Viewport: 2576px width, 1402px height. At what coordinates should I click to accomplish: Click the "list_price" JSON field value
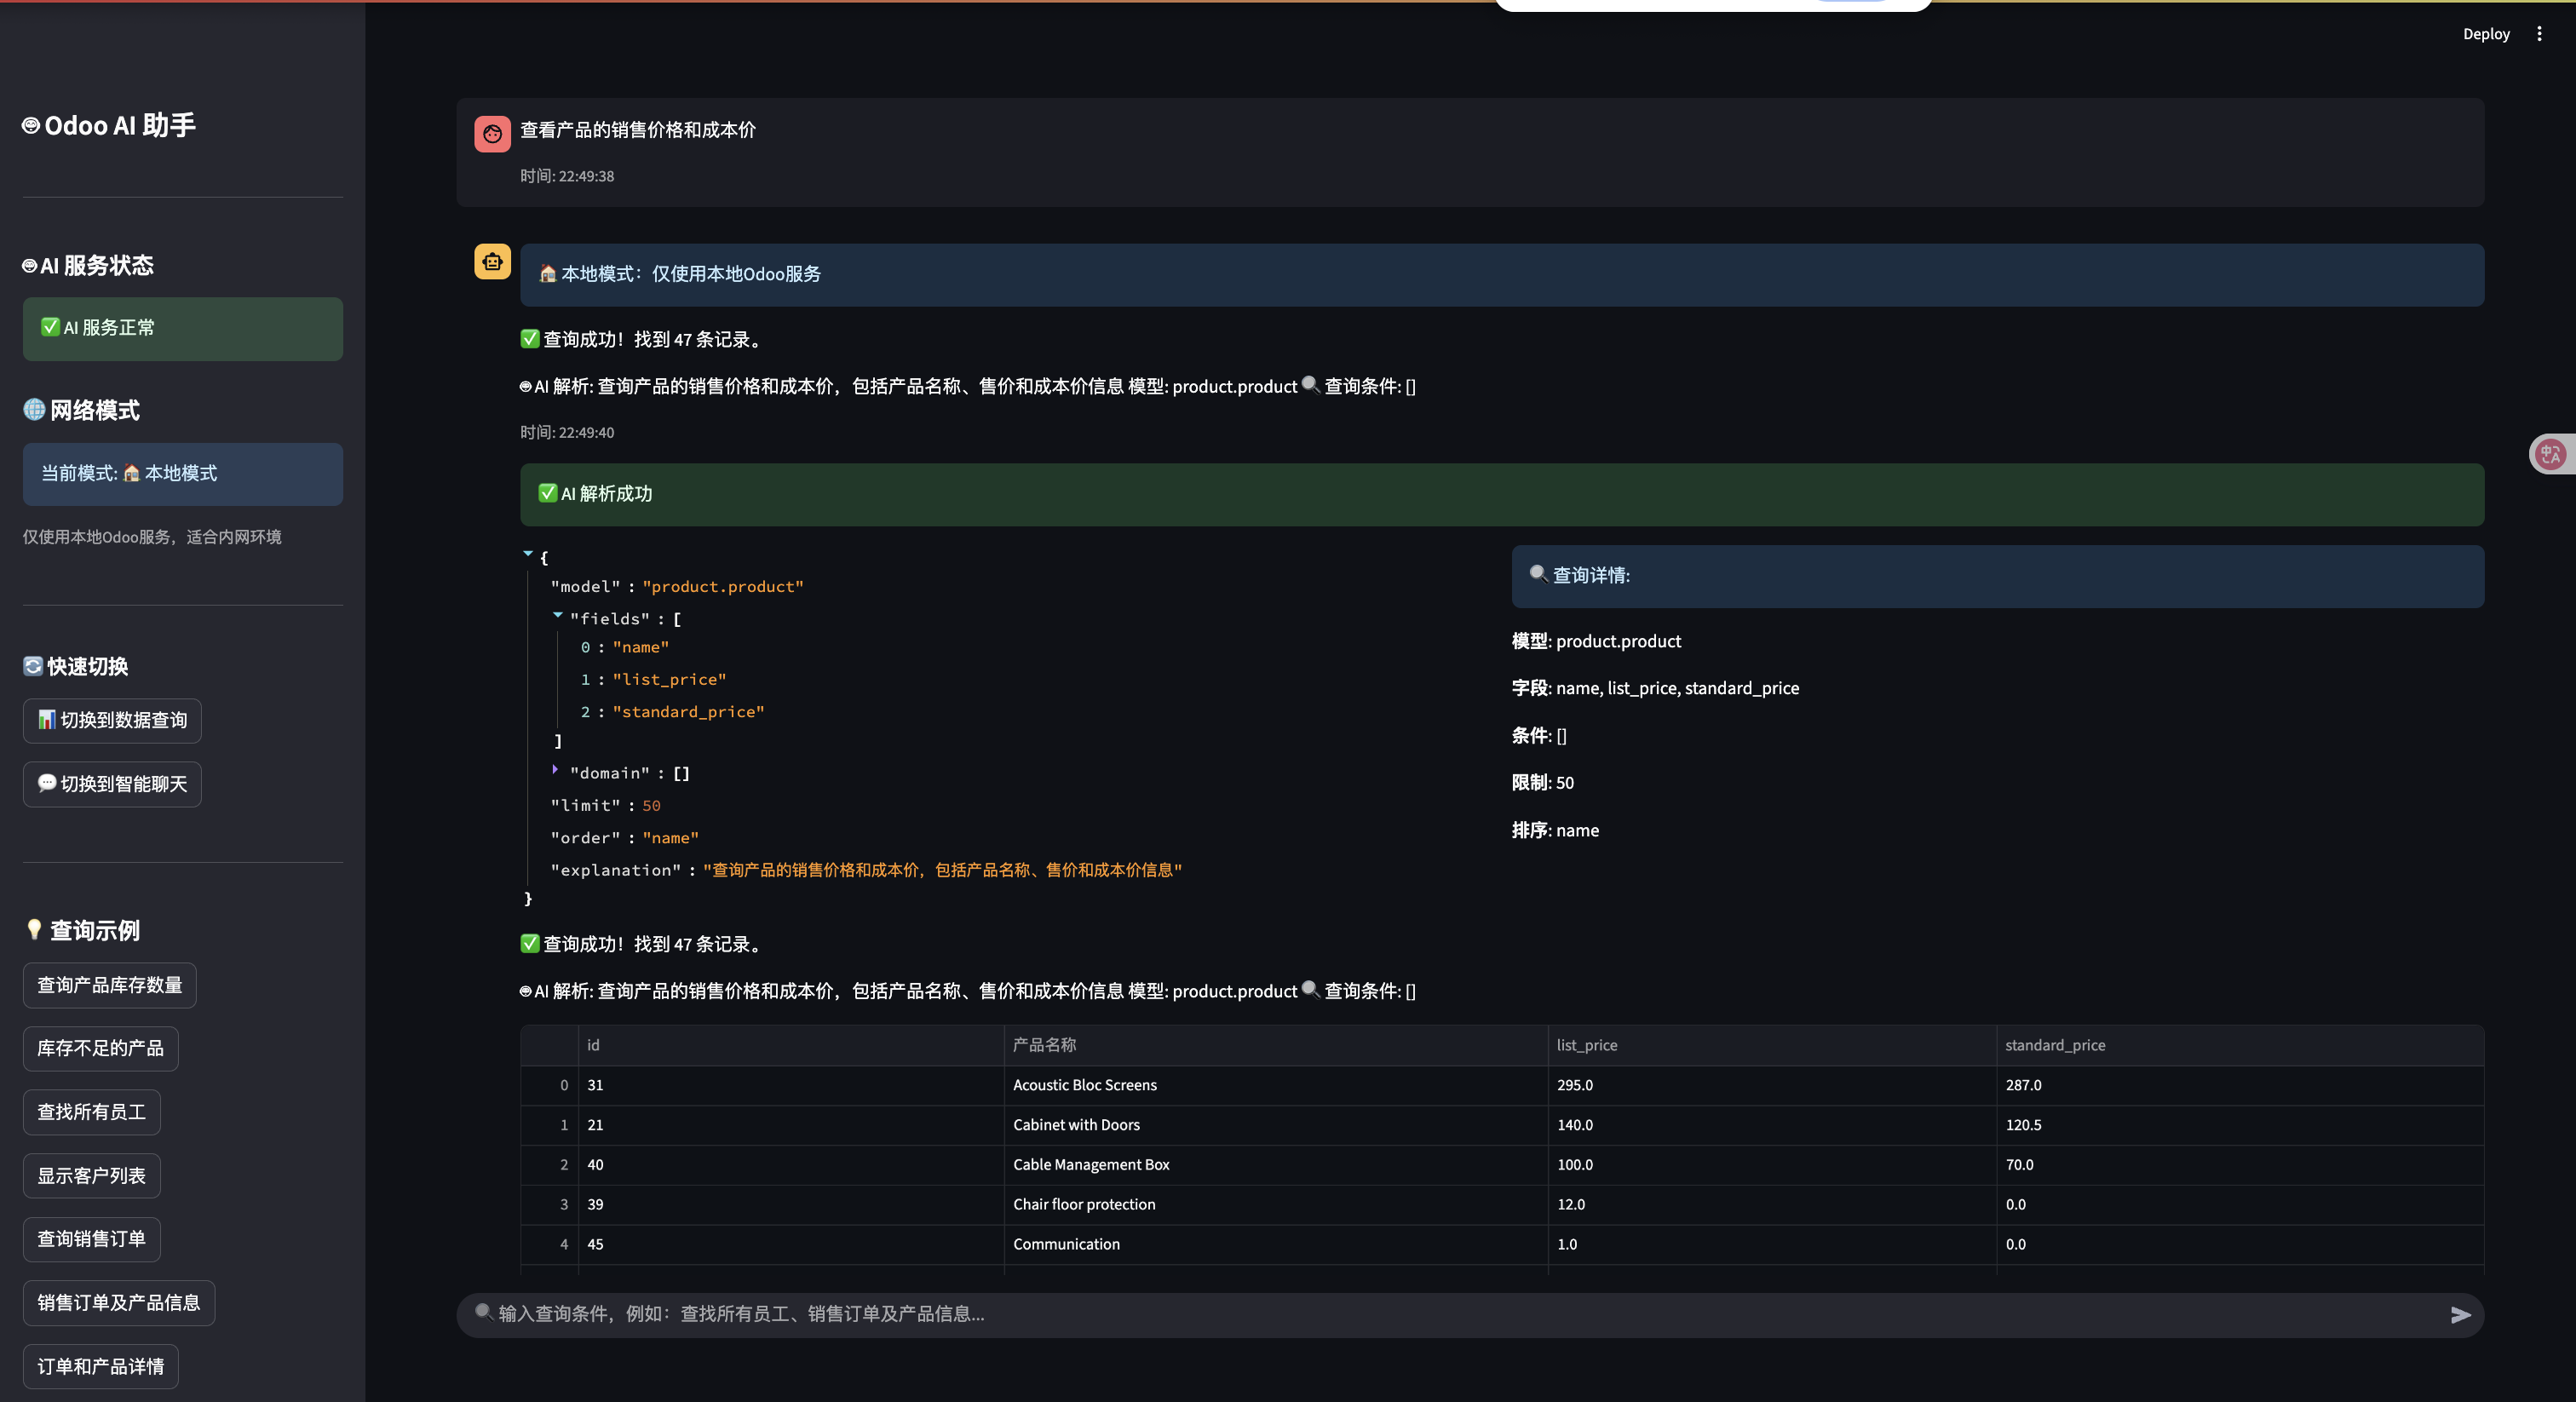pyautogui.click(x=669, y=680)
